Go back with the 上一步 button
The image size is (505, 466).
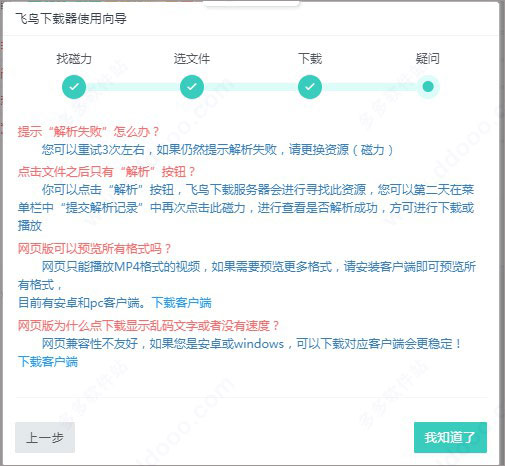45,438
